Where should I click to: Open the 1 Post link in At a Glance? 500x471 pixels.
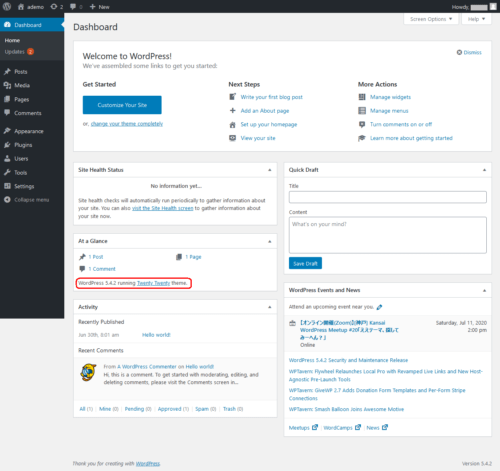pyautogui.click(x=96, y=257)
